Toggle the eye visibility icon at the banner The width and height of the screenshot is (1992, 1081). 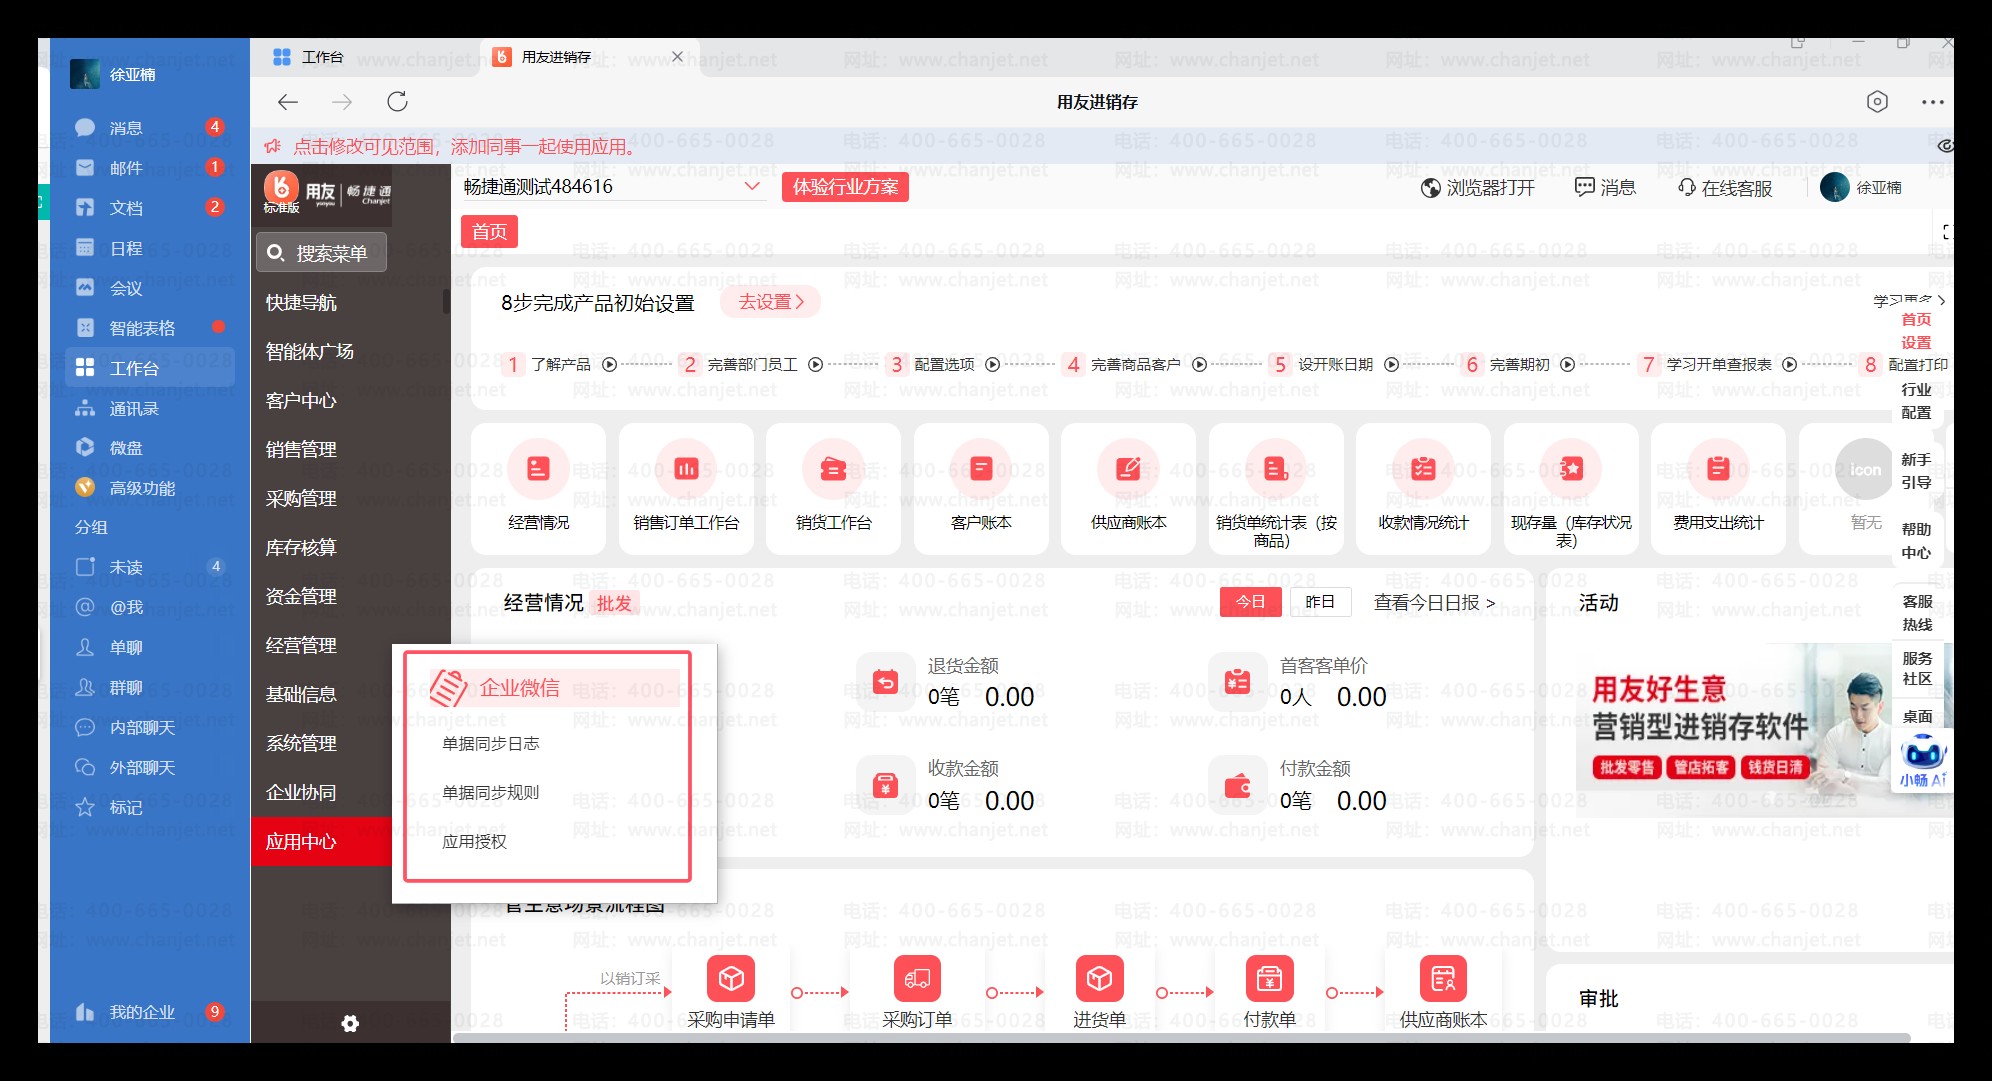[1945, 145]
